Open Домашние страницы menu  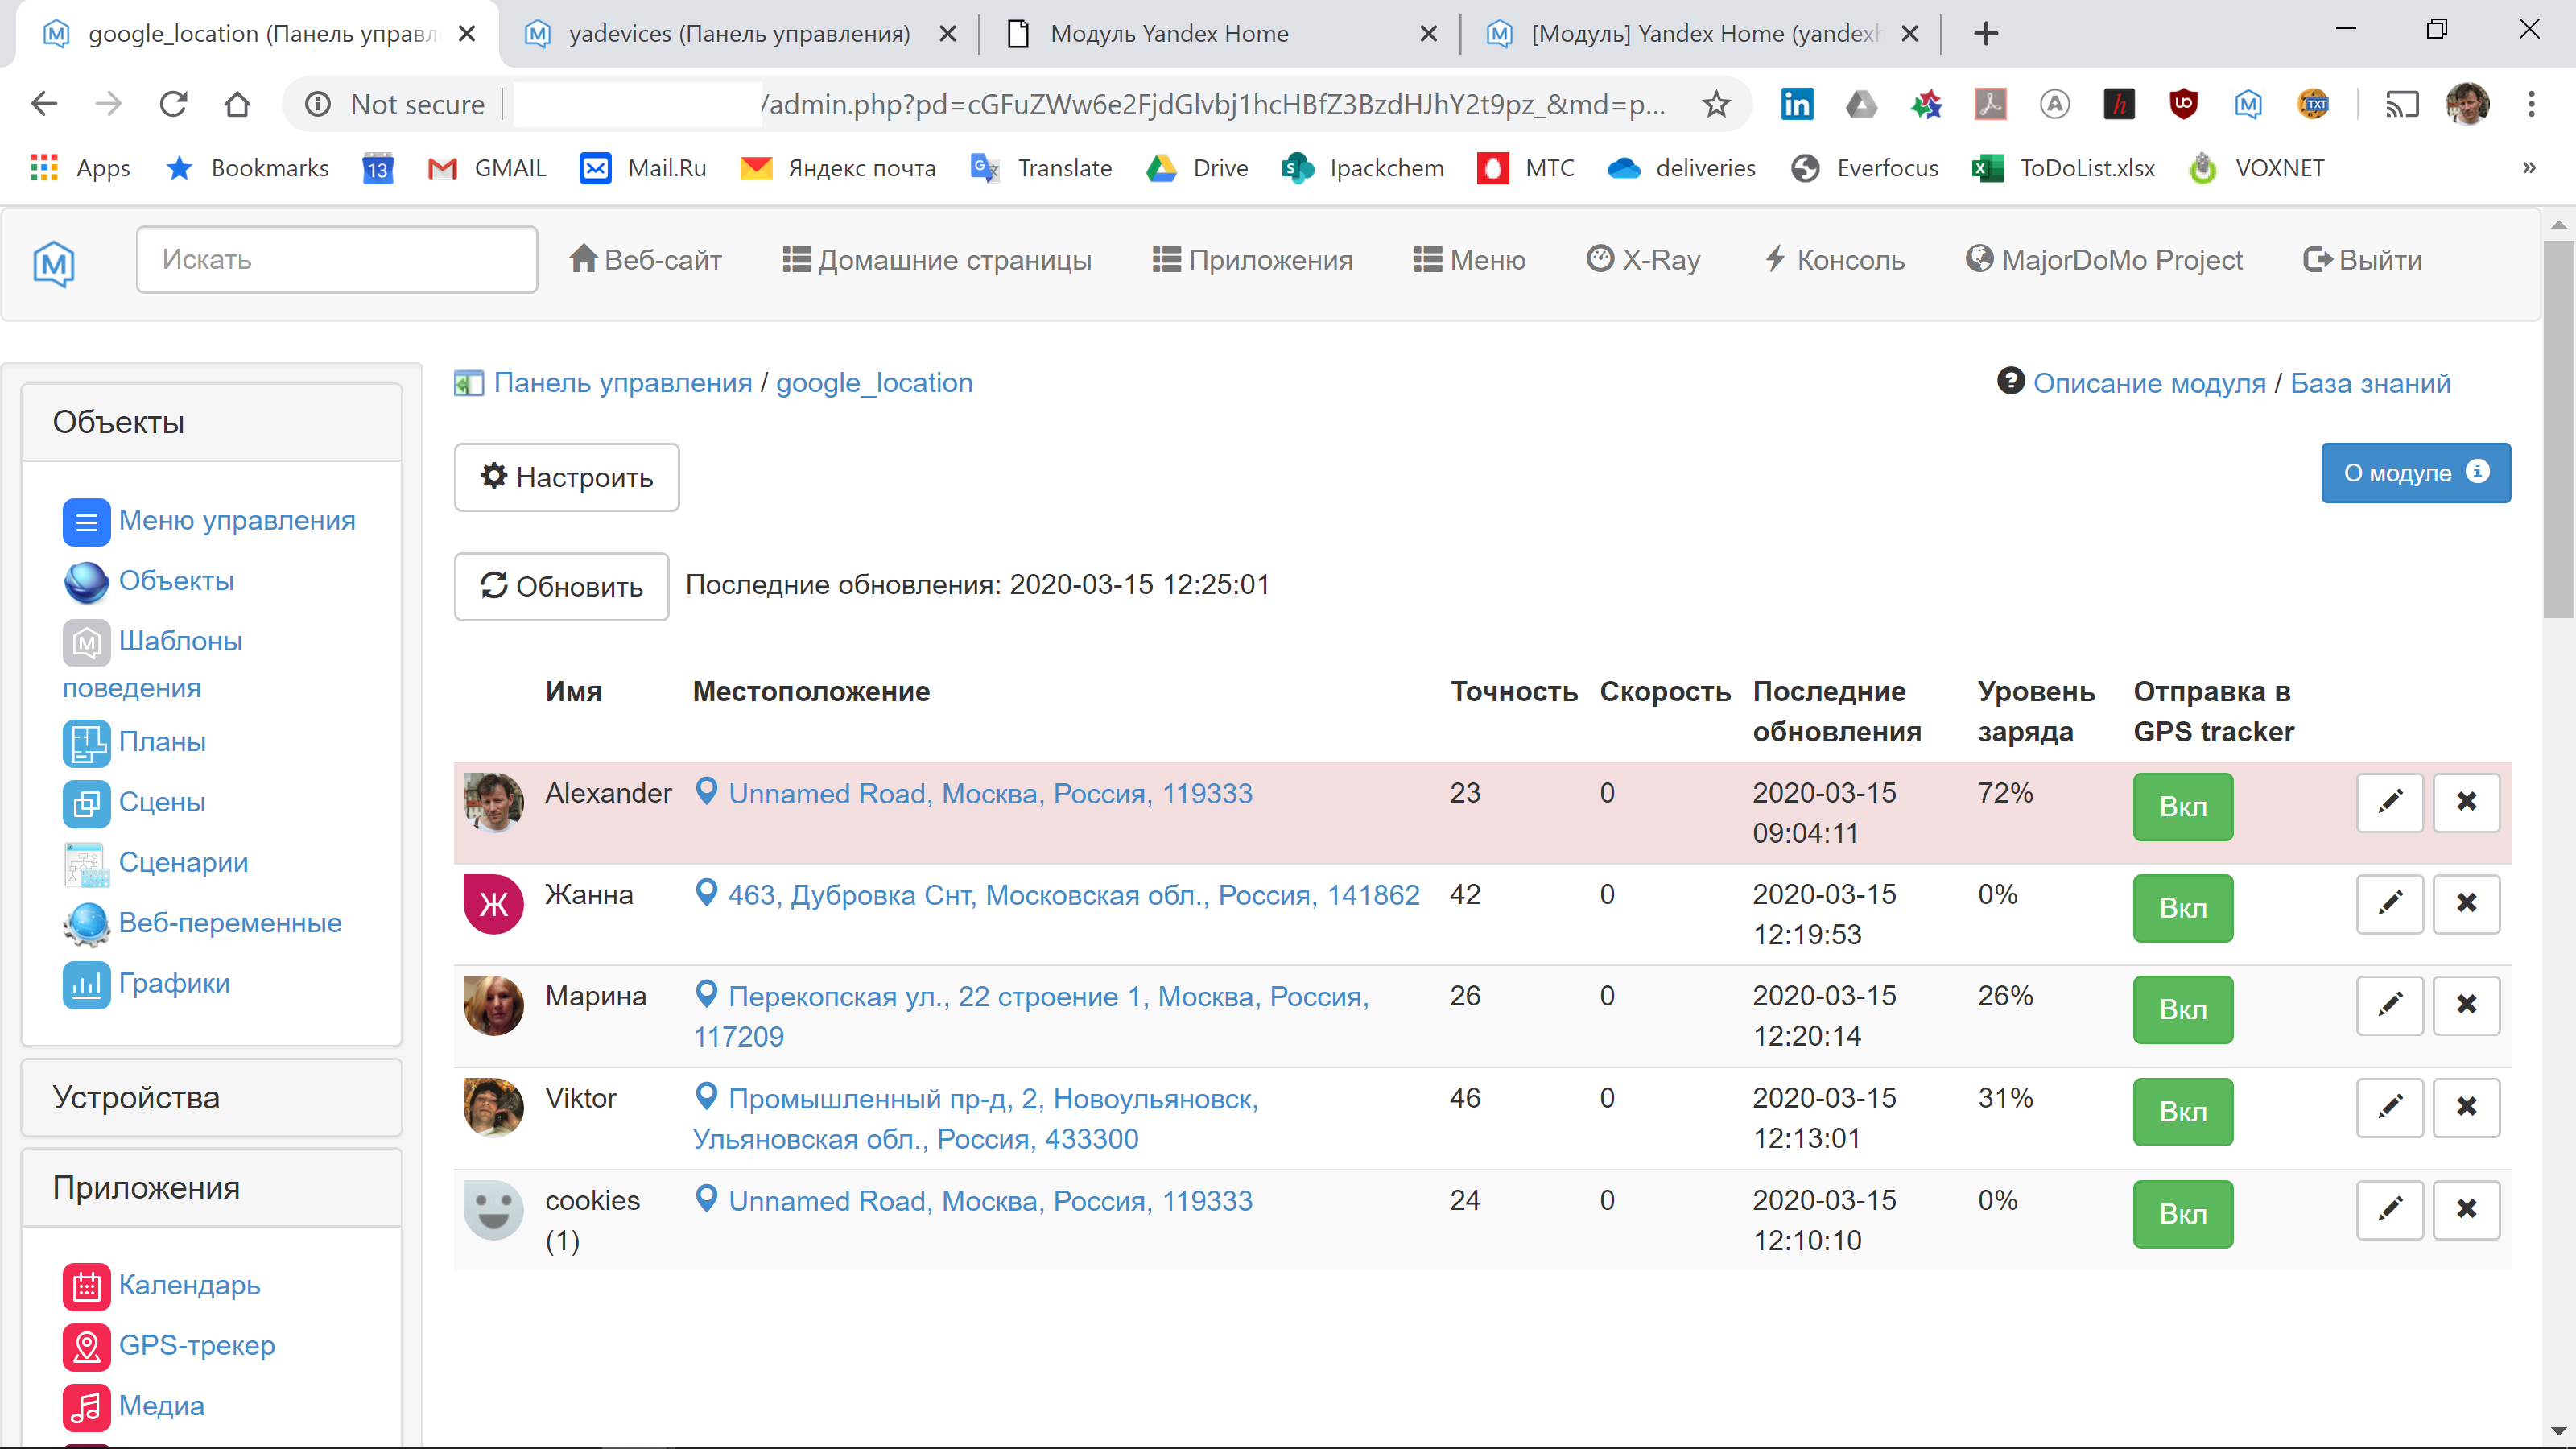(937, 259)
